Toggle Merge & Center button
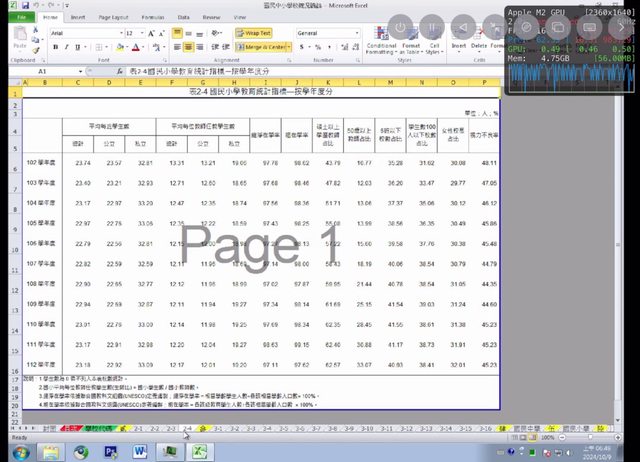The image size is (640, 462). click(x=264, y=47)
